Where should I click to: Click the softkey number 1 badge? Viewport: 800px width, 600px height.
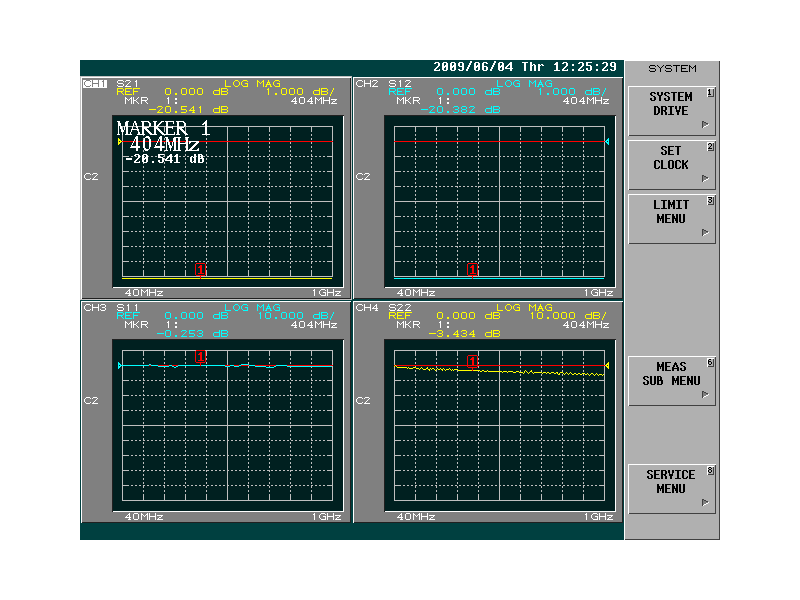click(x=710, y=93)
